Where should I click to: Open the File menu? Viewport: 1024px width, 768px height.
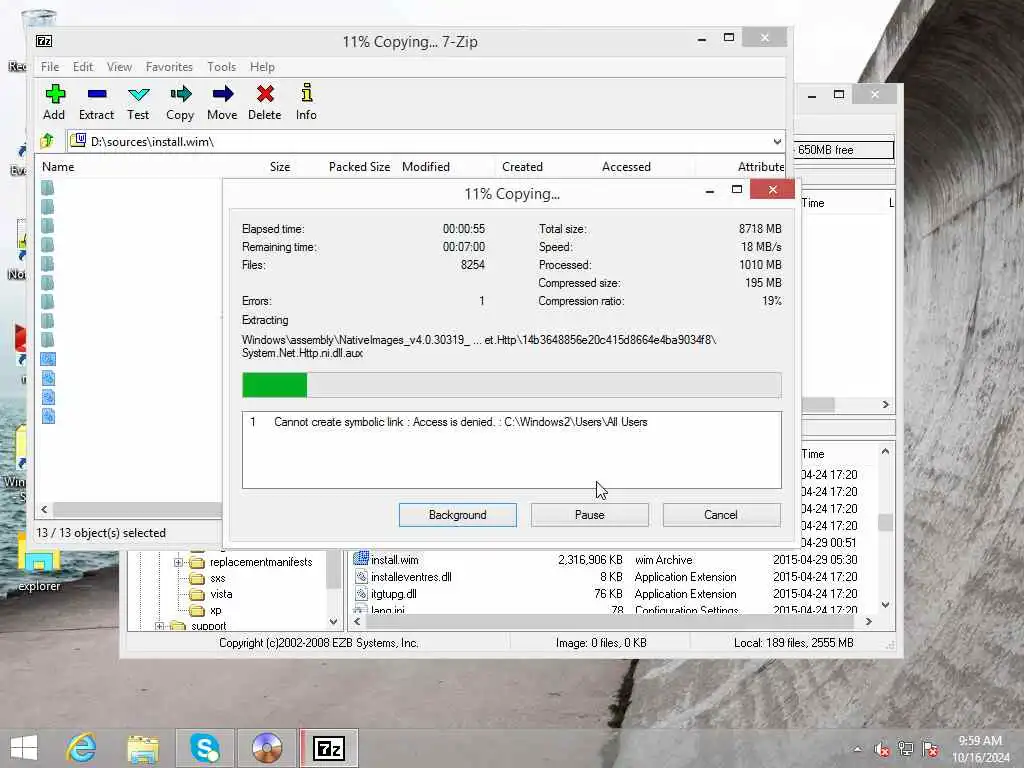pos(50,67)
